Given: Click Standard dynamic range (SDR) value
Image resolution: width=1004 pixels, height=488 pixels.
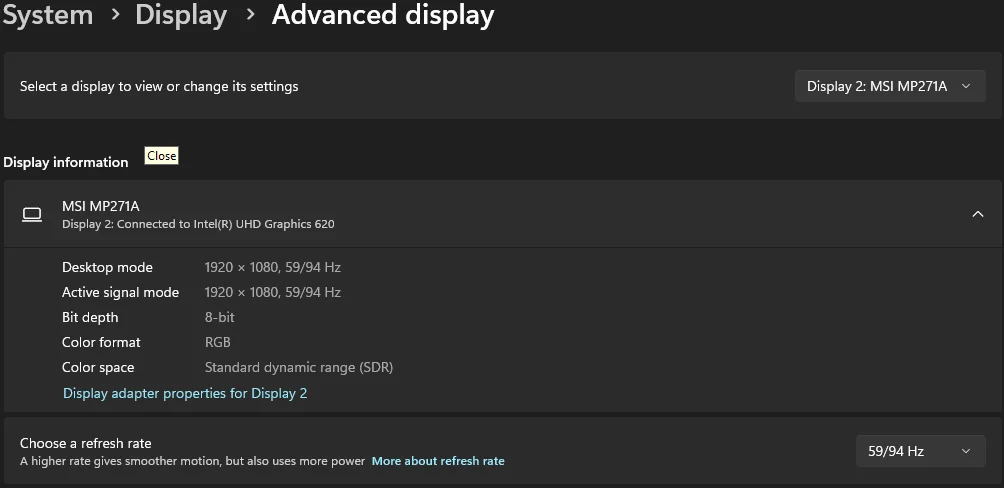Looking at the screenshot, I should [299, 368].
